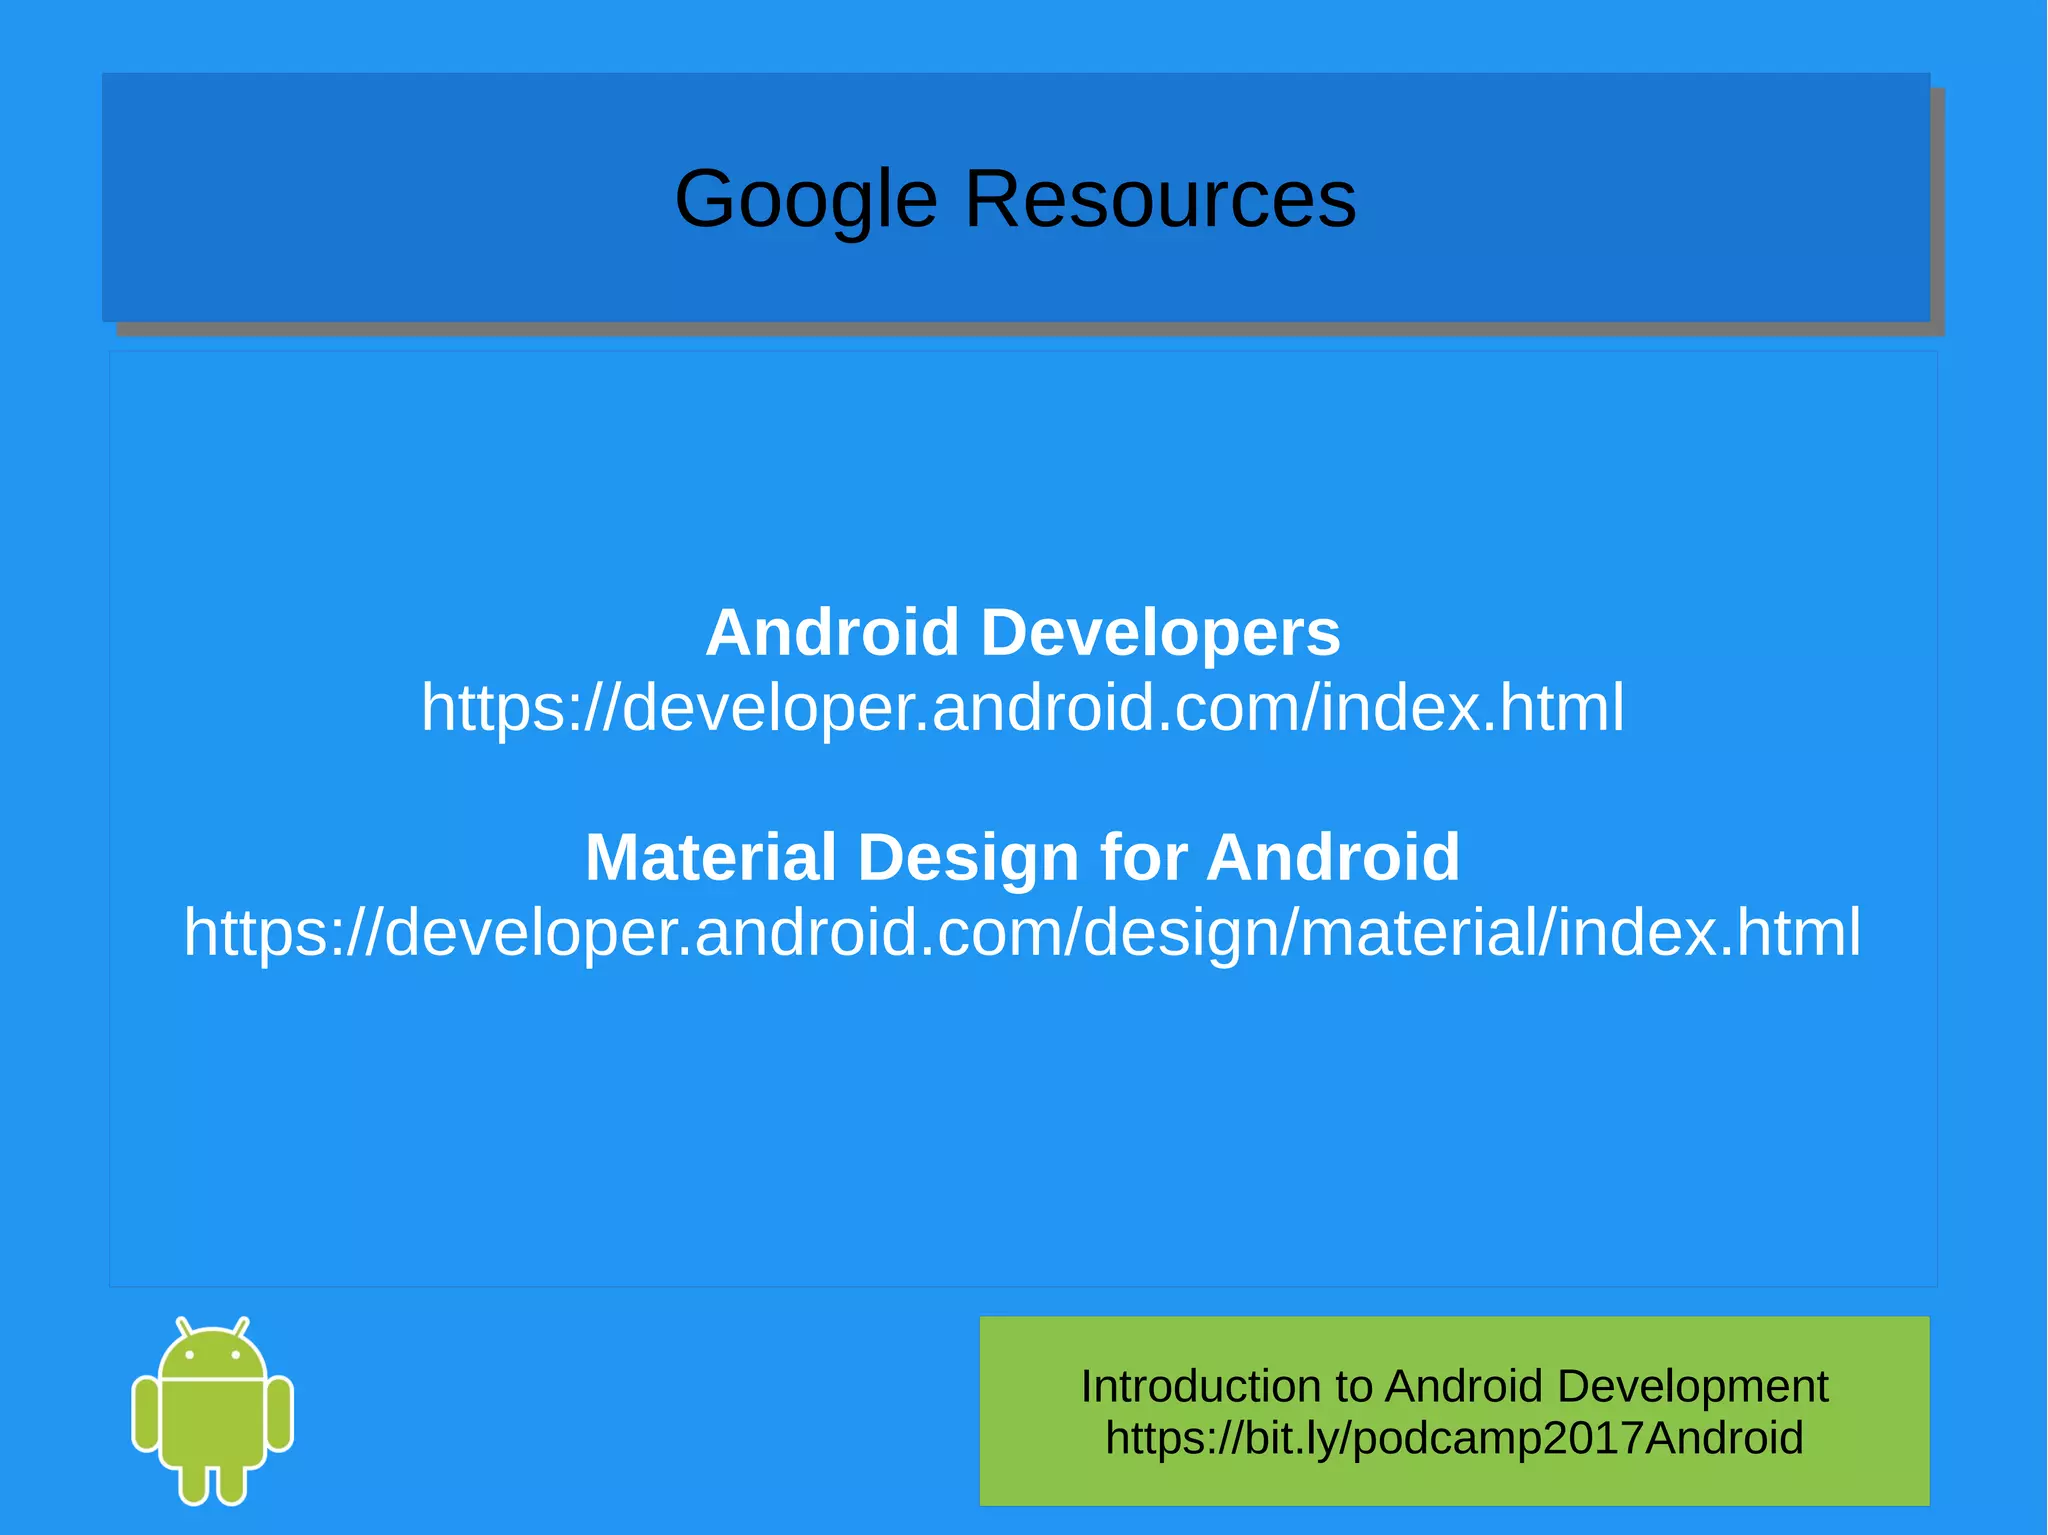Open the developer.android.com/index.html link
The image size is (2048, 1535).
(x=1023, y=708)
